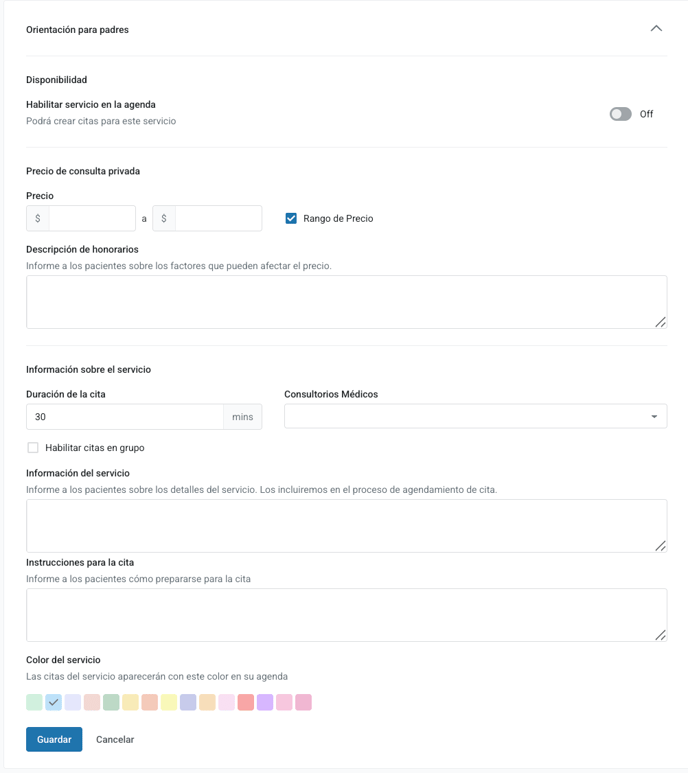688x773 pixels.
Task: Choose the purple color swatch
Action: coord(265,702)
